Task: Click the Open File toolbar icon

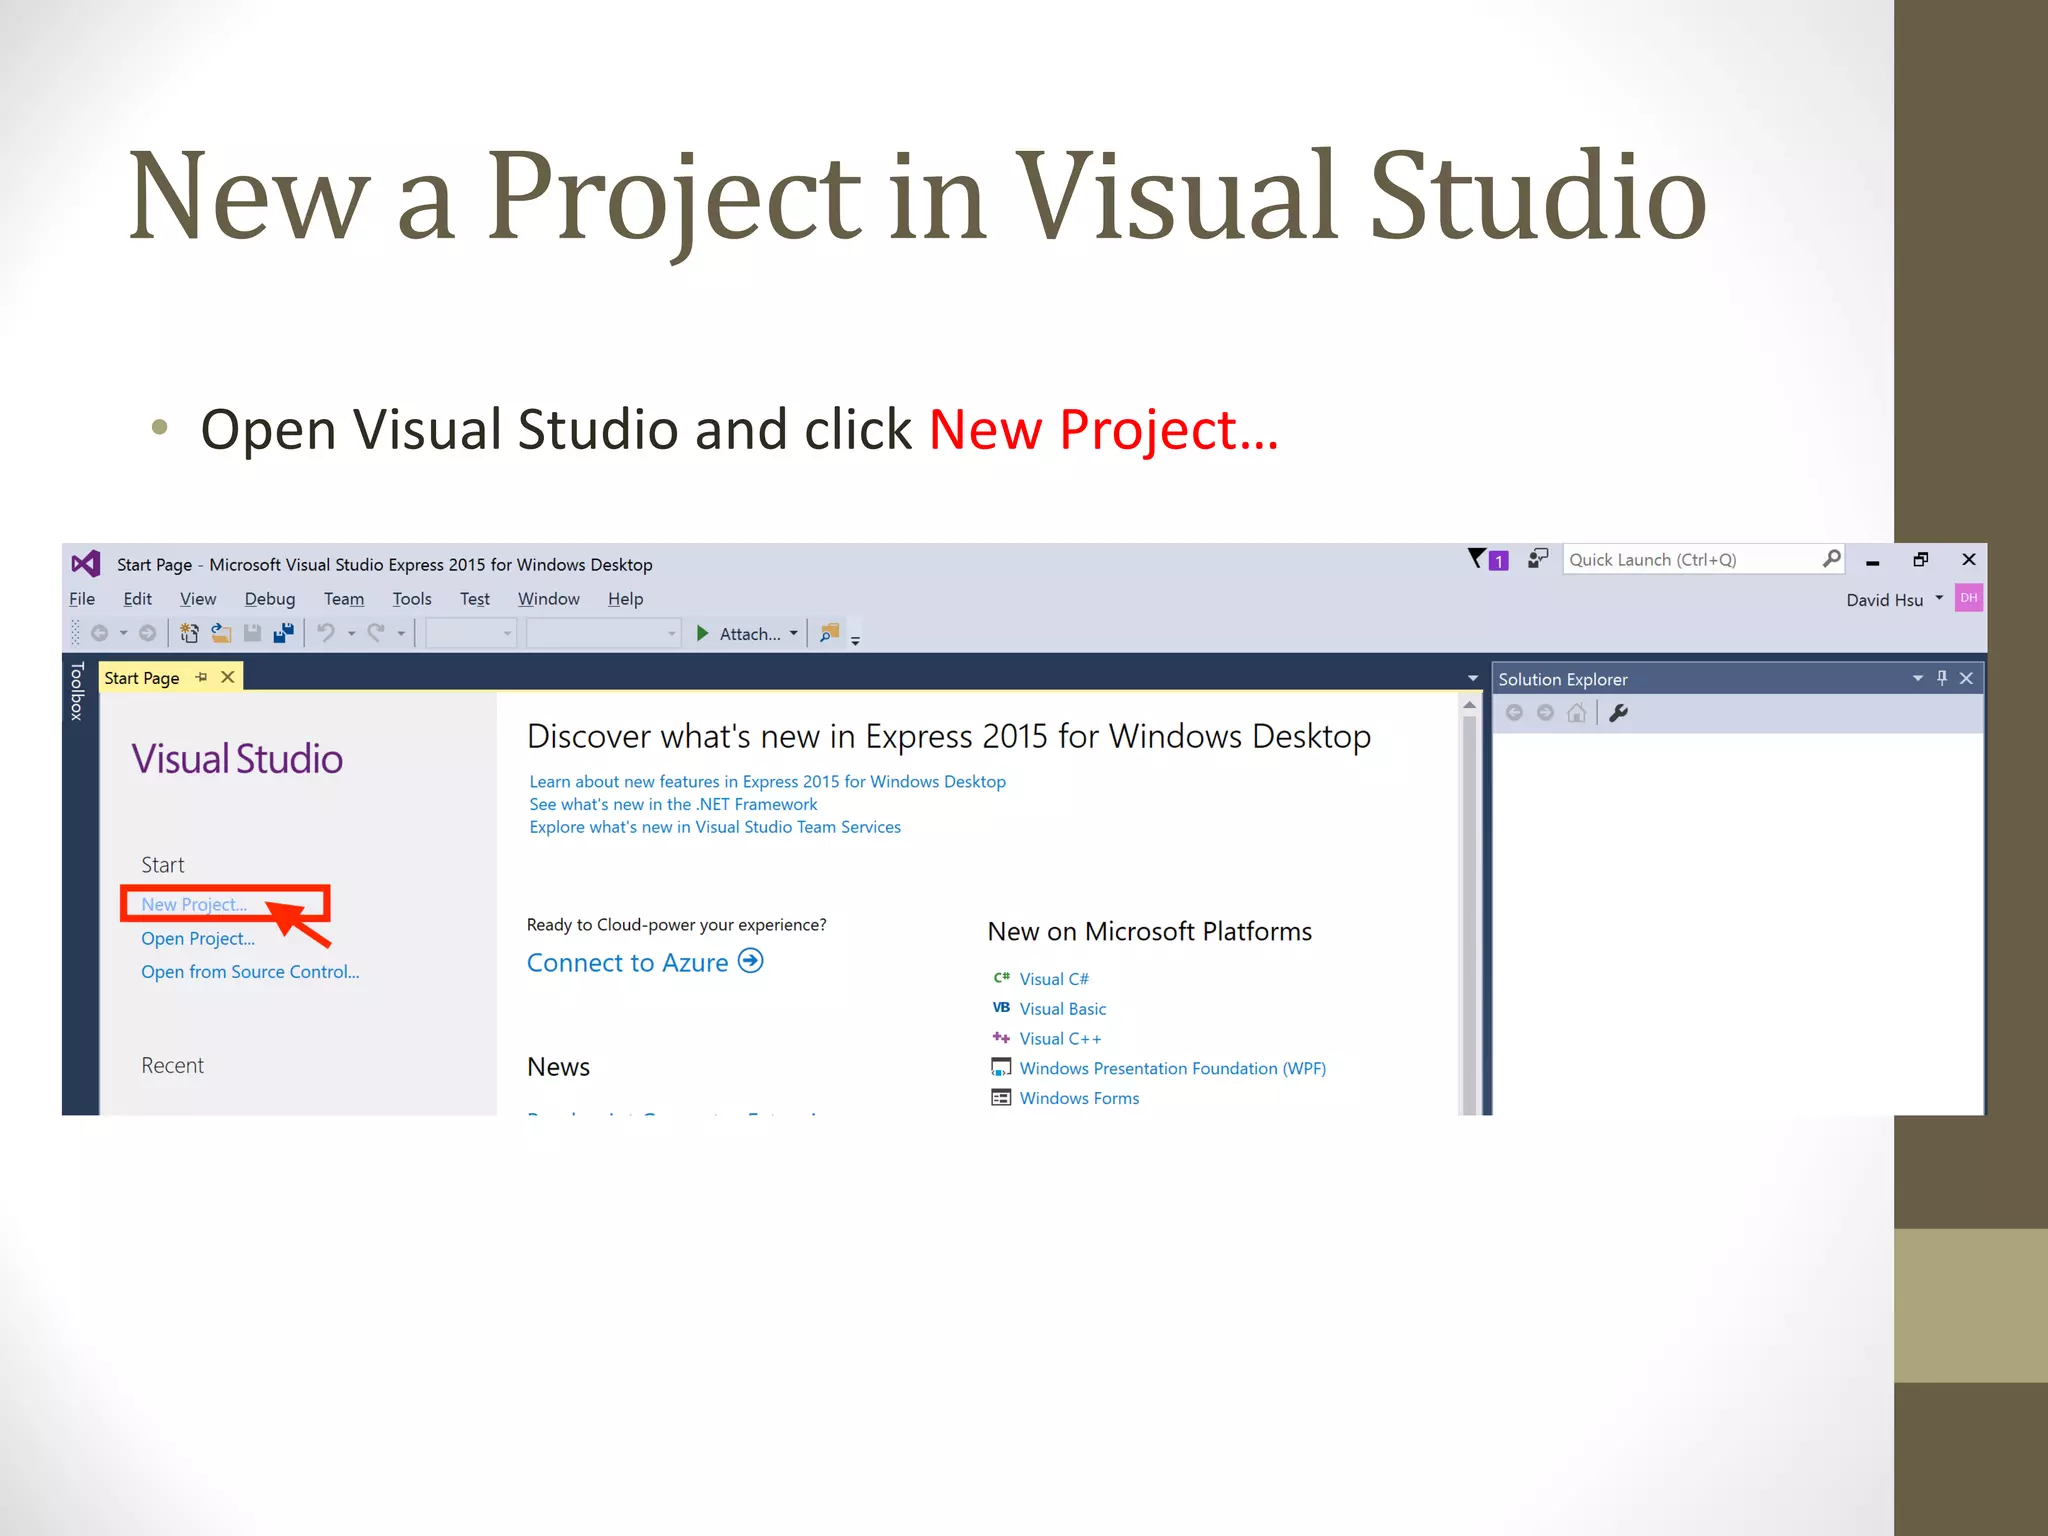Action: (221, 633)
